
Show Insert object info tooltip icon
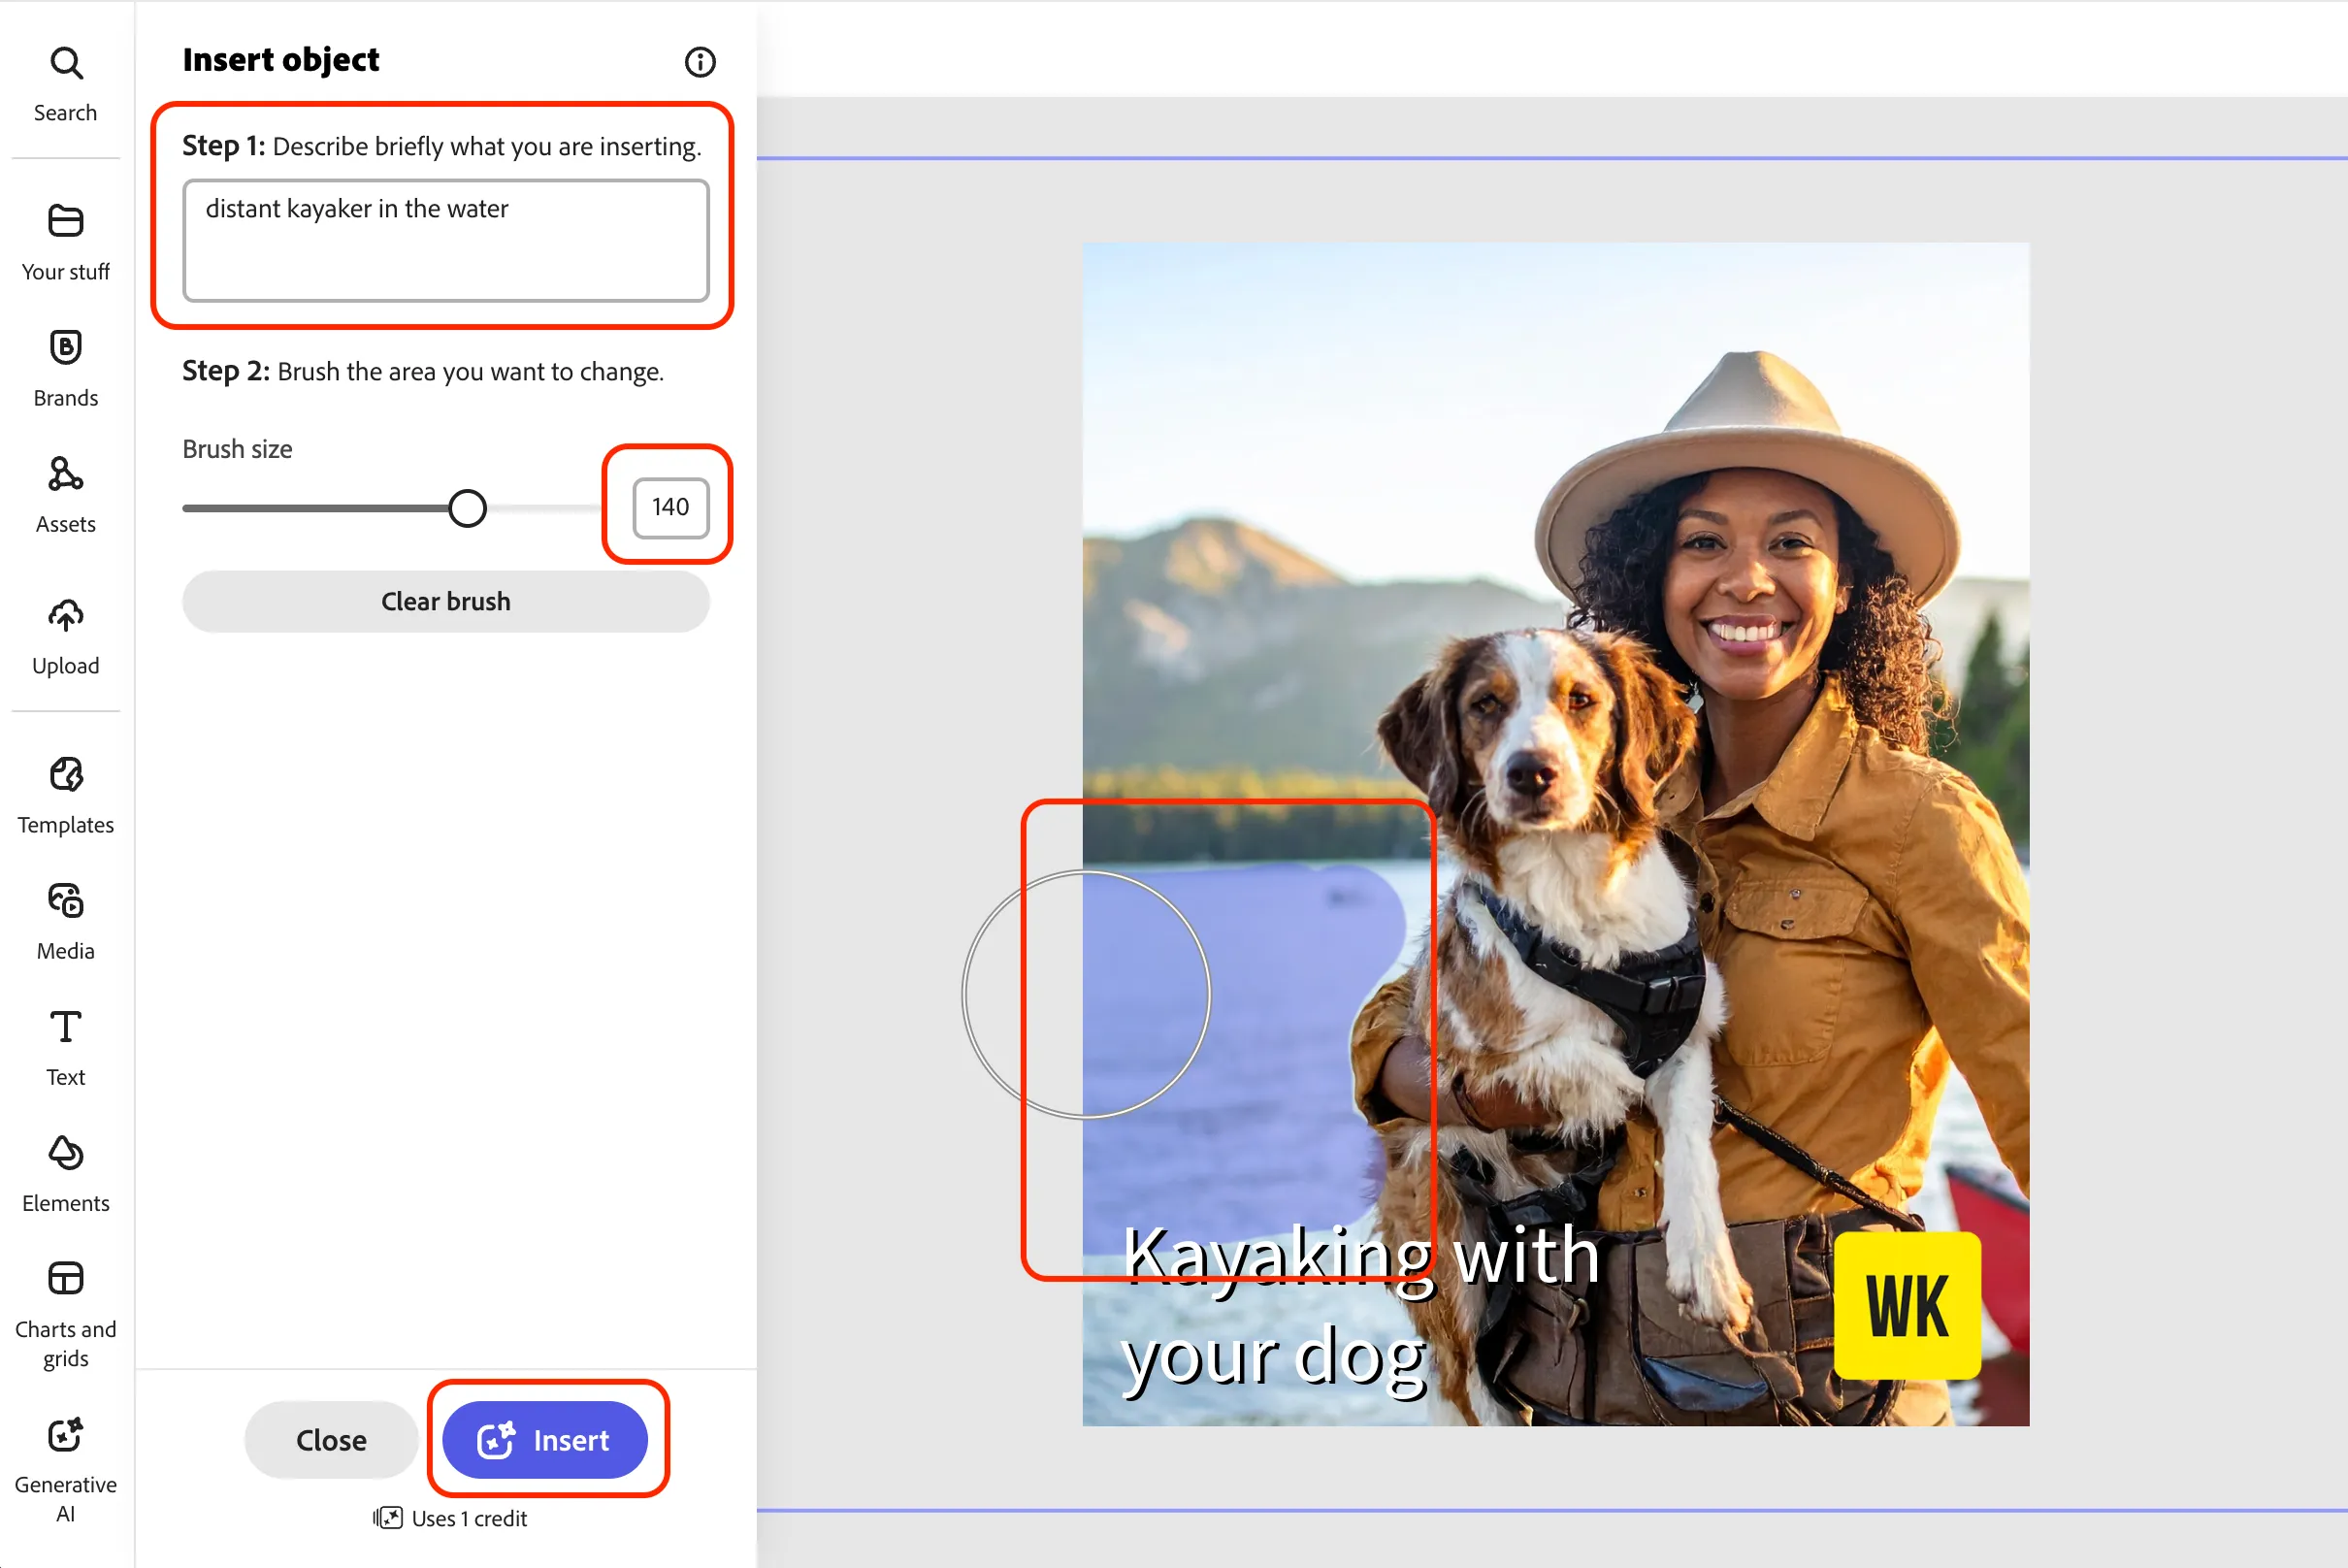700,62
